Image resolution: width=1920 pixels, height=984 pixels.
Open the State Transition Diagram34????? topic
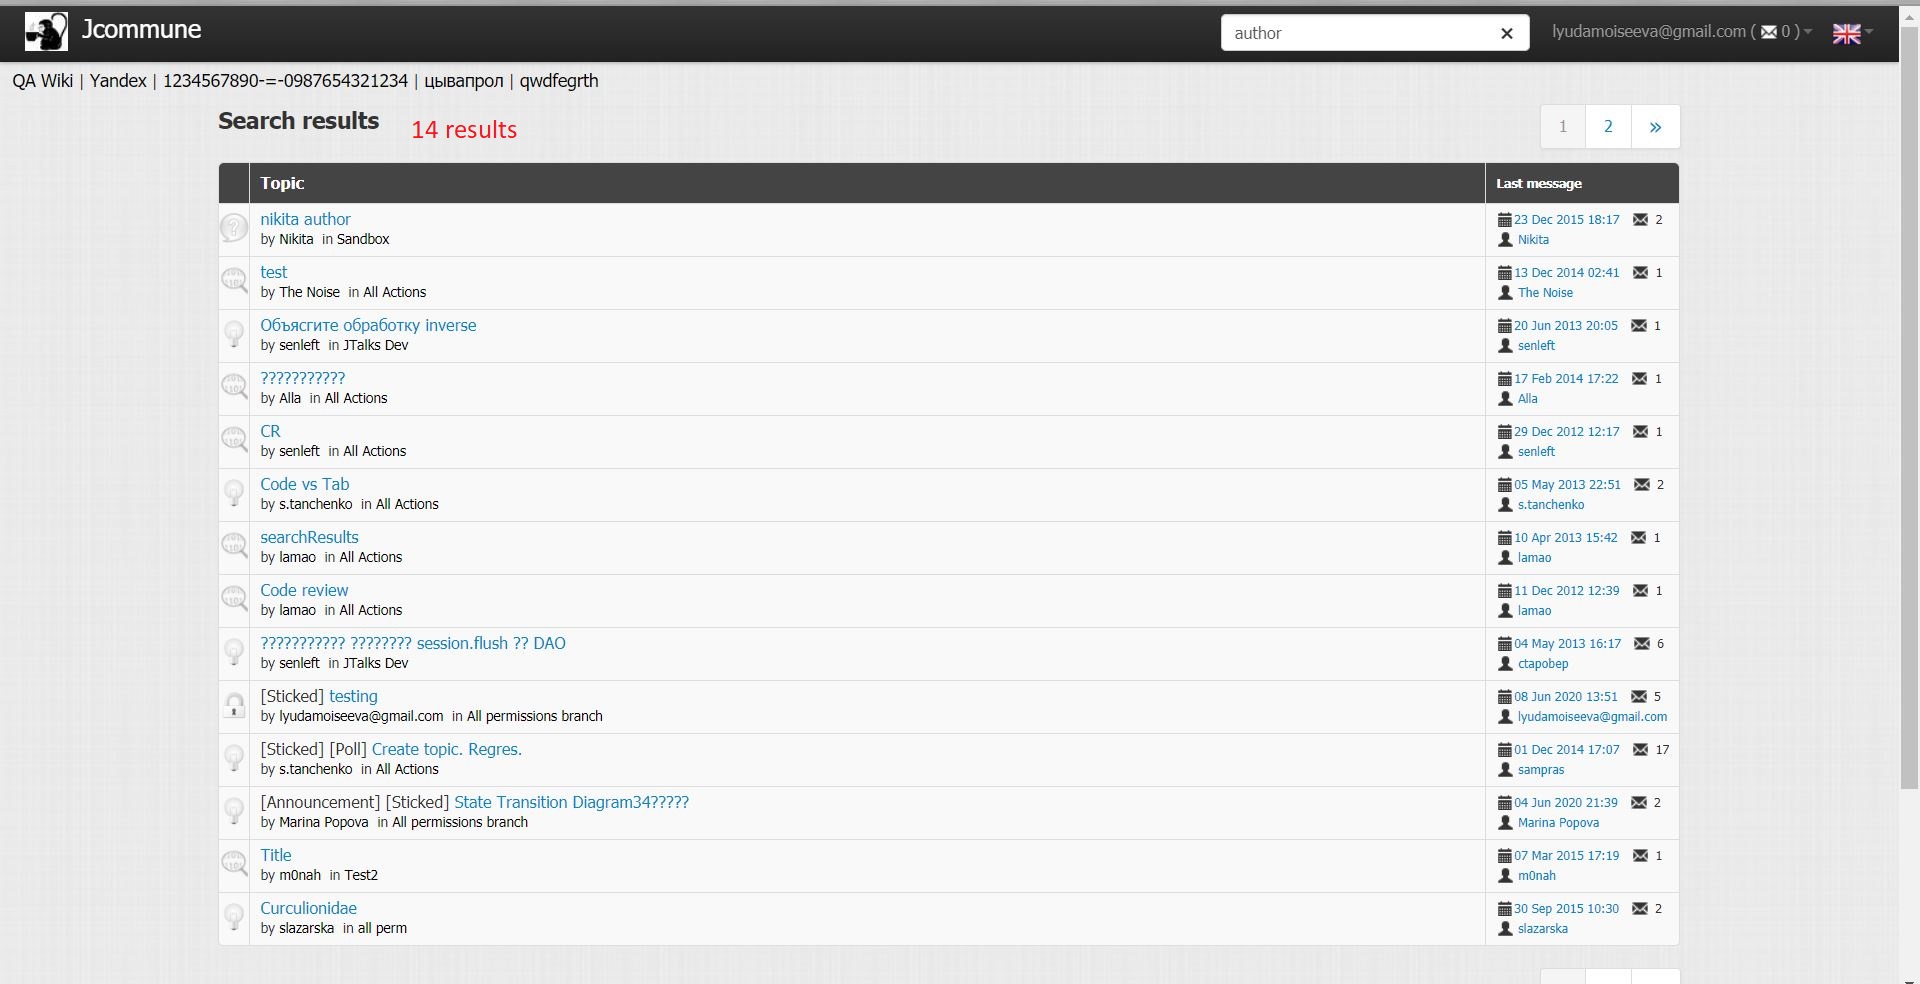[x=571, y=802]
